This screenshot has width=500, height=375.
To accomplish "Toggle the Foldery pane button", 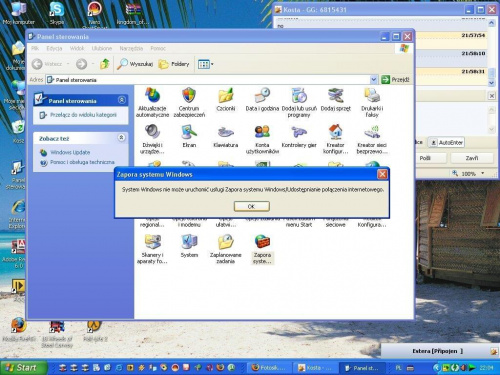I will tap(174, 64).
